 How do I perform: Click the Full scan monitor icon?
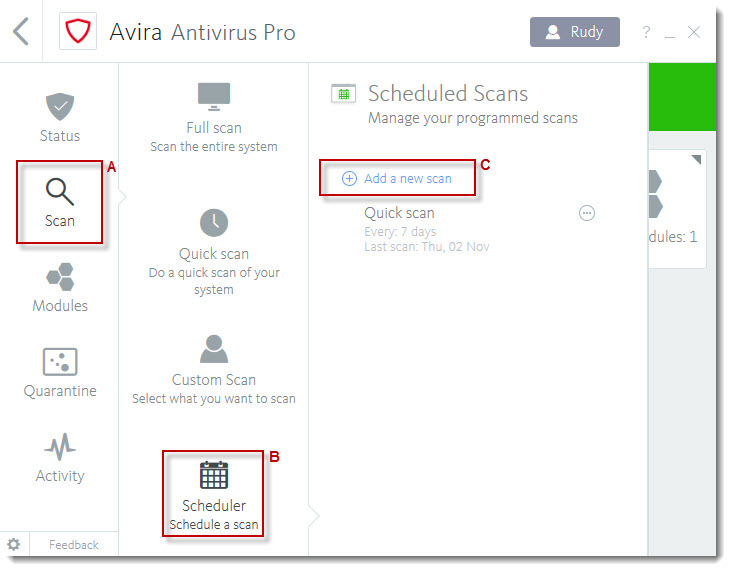coord(214,96)
